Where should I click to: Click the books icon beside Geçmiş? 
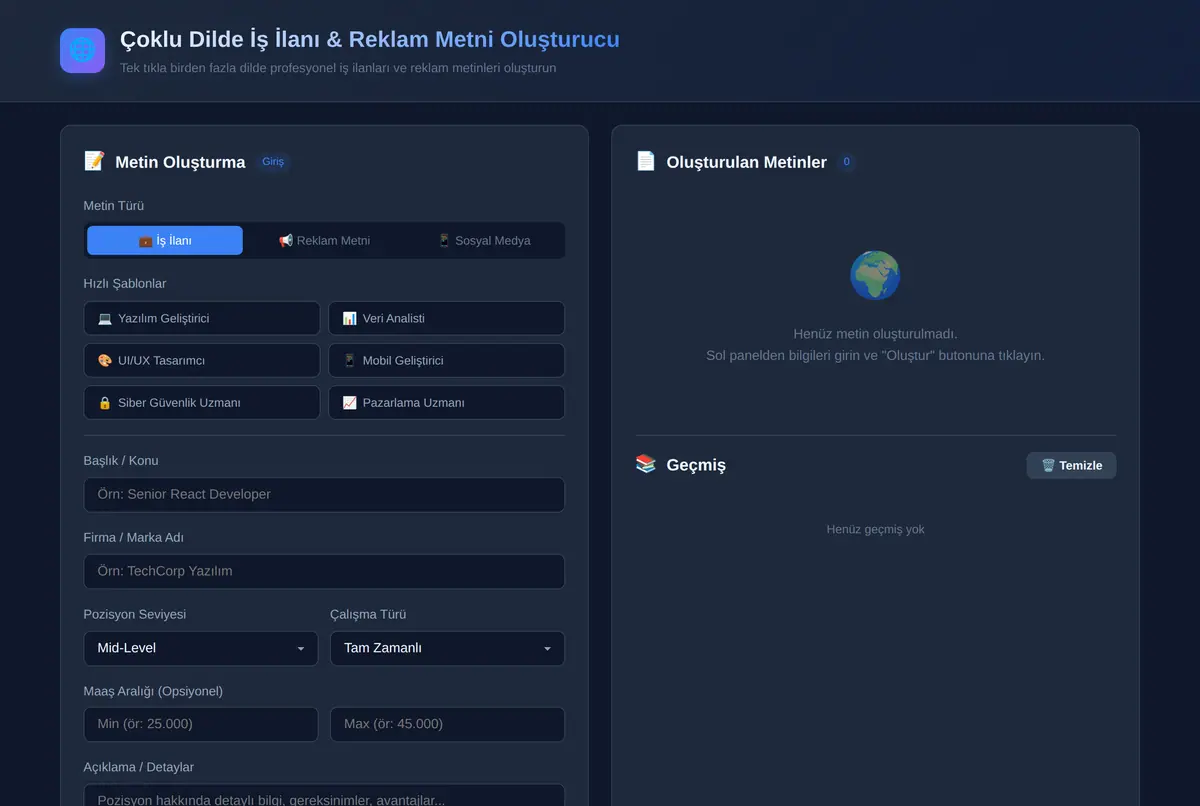tap(646, 464)
